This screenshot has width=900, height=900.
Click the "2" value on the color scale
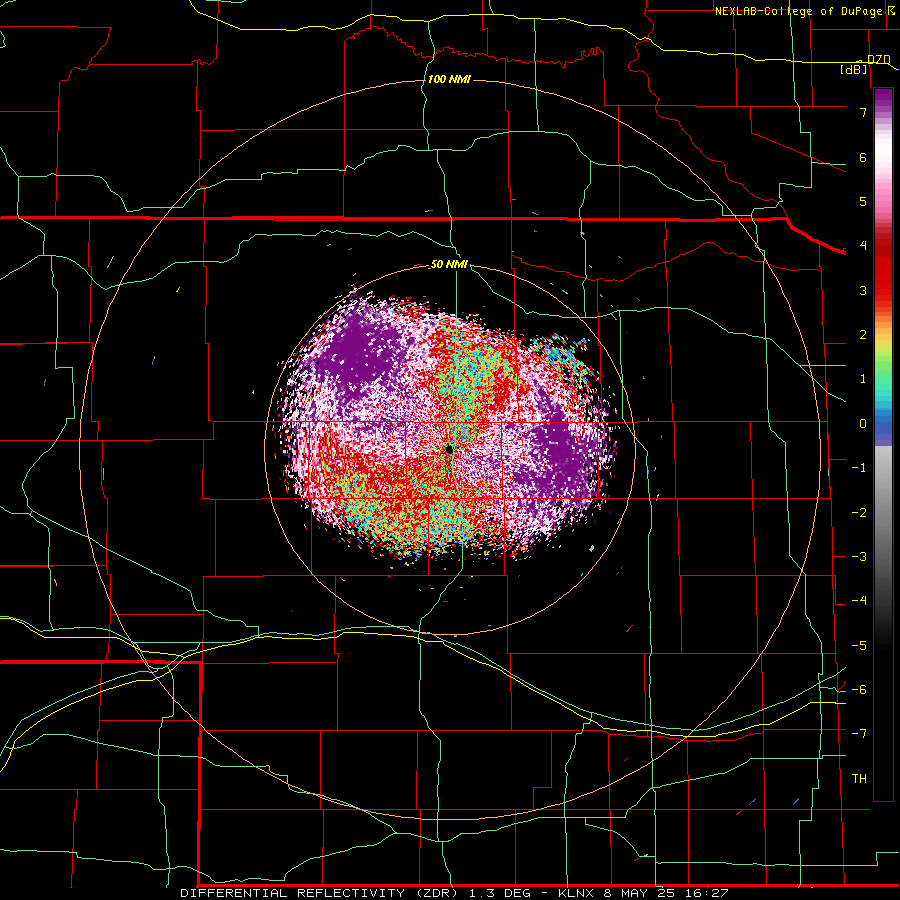point(863,335)
